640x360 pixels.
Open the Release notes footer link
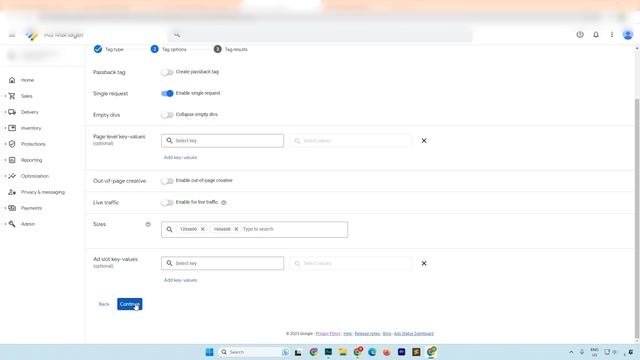tap(367, 333)
